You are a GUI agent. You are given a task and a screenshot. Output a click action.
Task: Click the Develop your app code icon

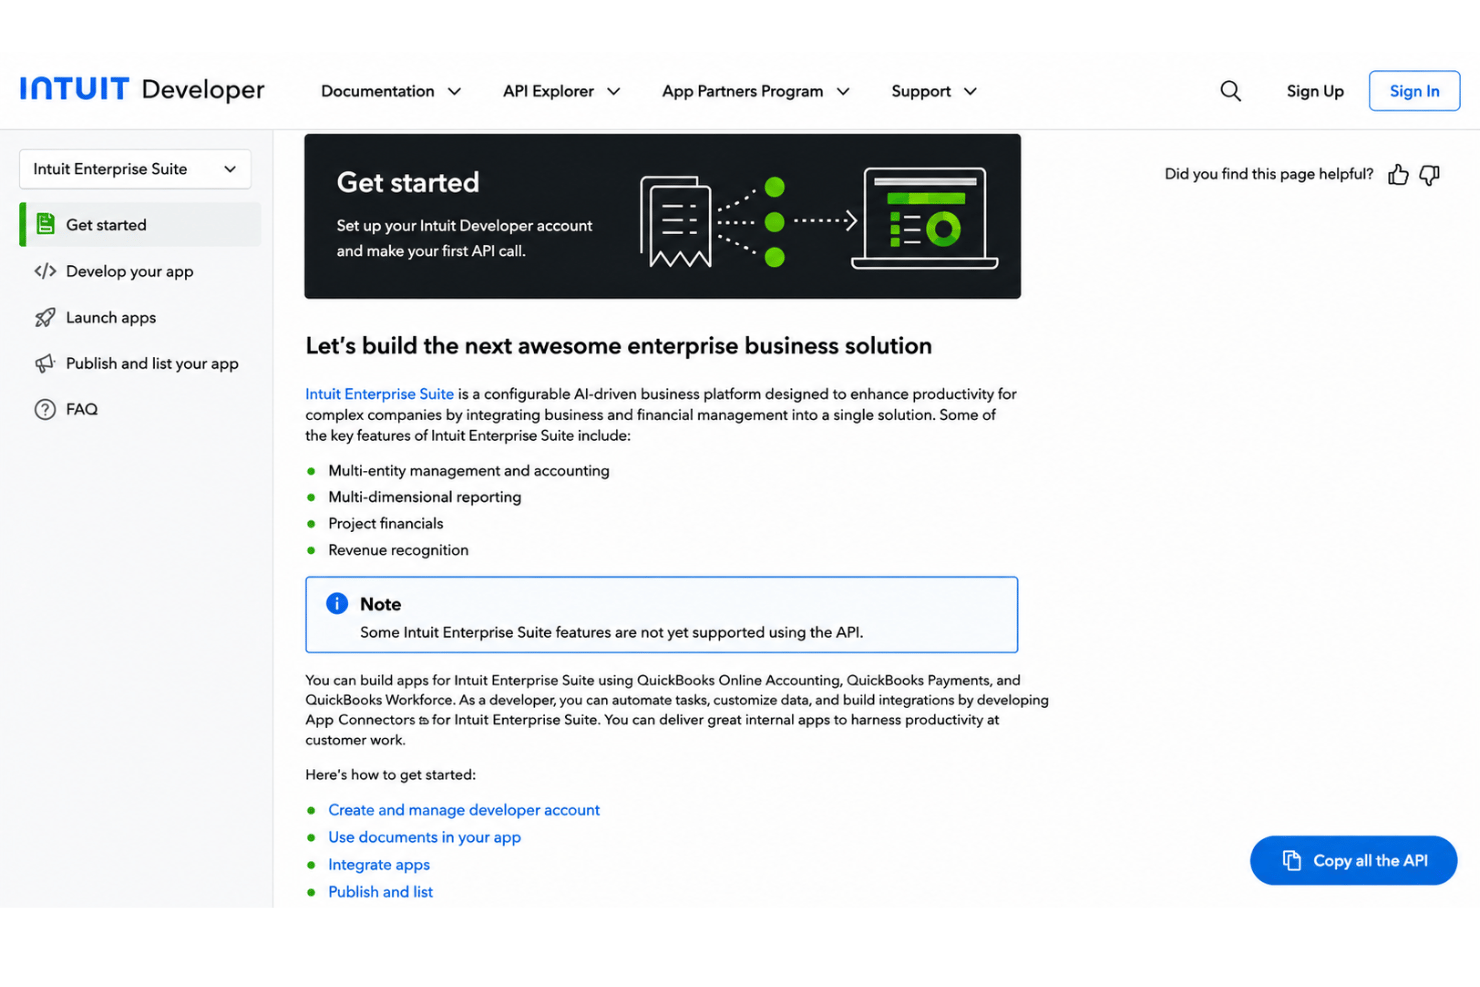(45, 271)
